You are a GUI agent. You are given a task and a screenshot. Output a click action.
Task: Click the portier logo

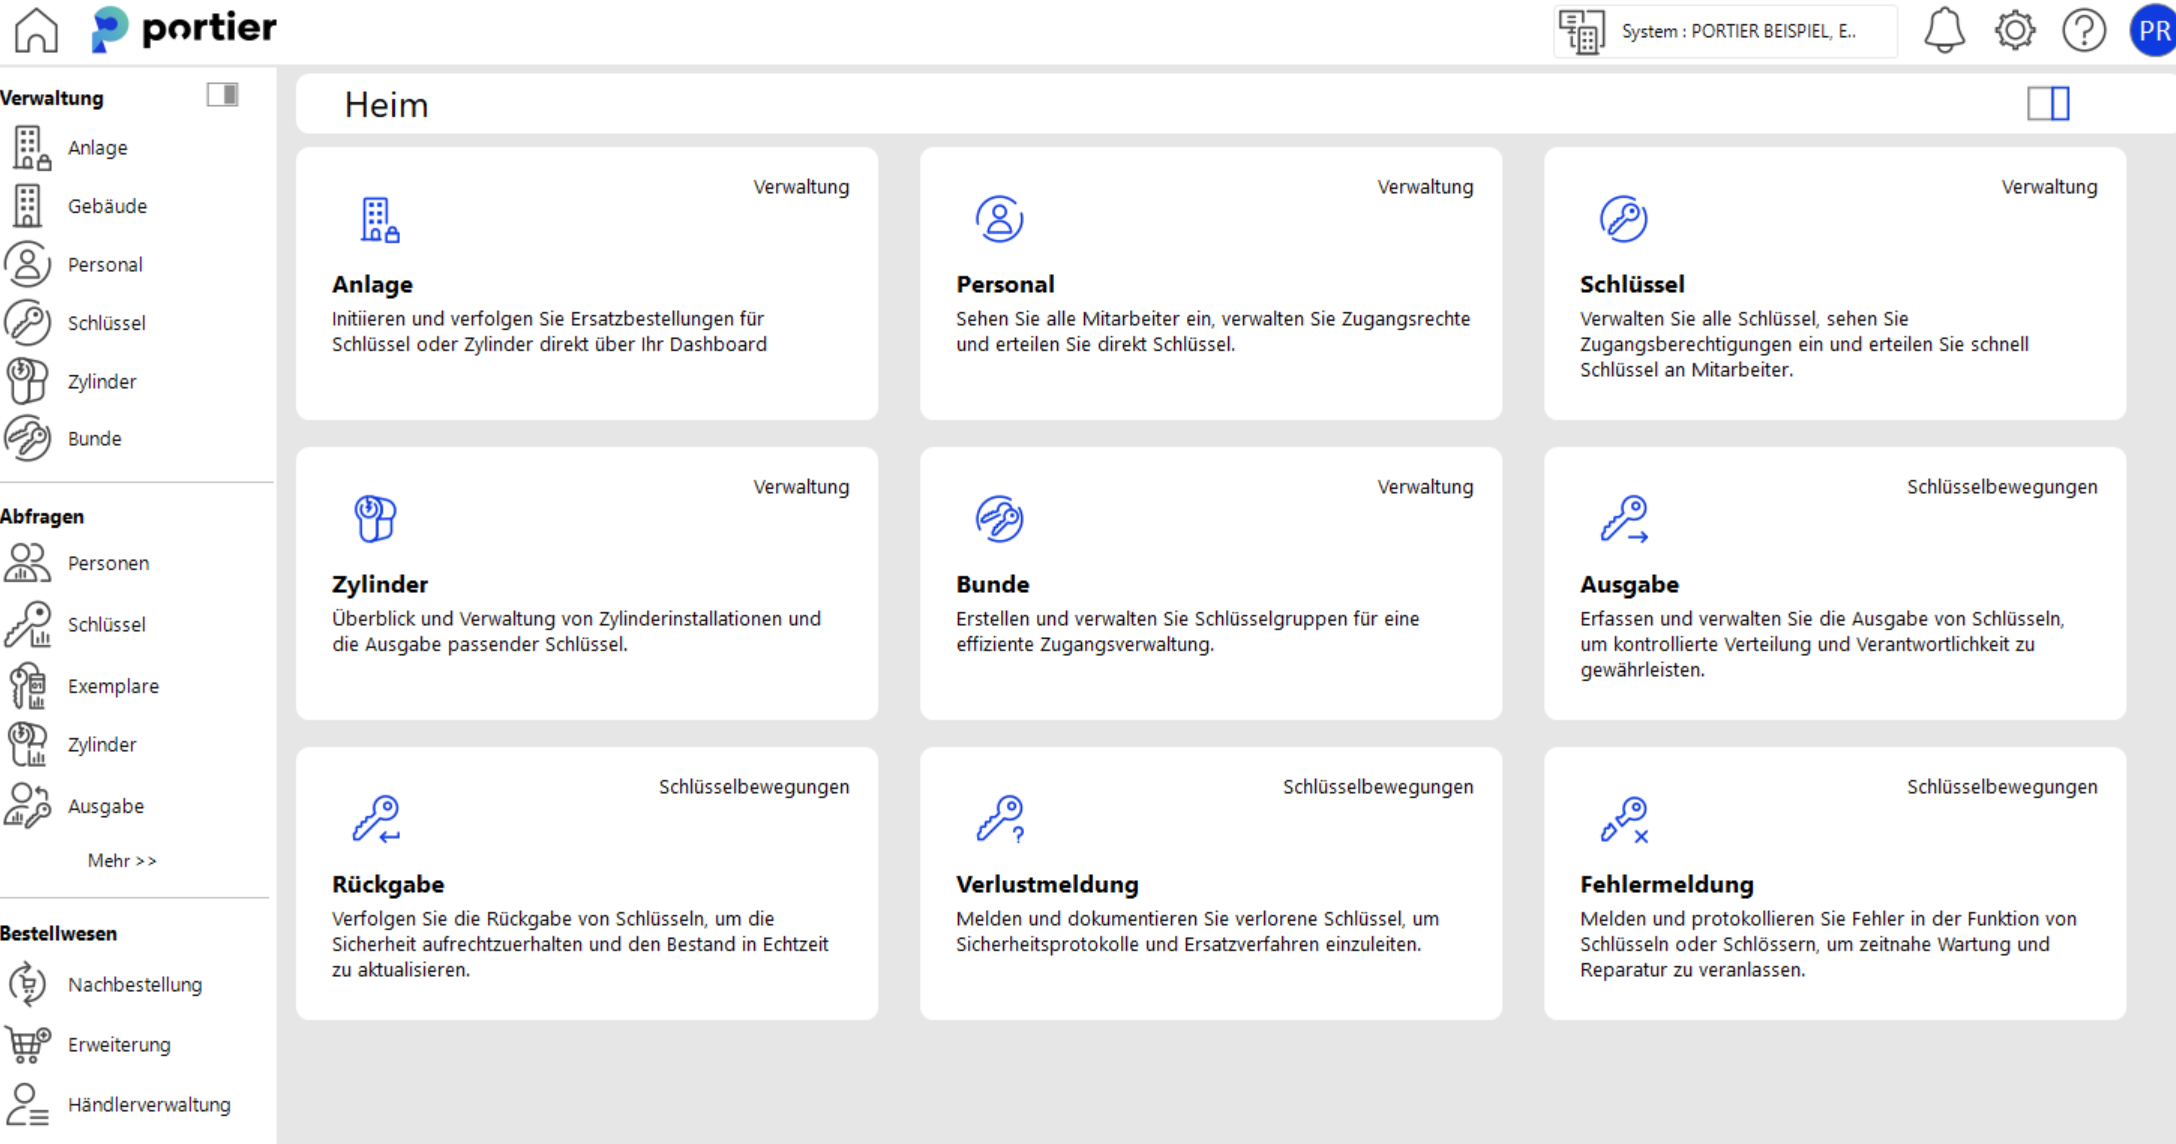(x=185, y=29)
